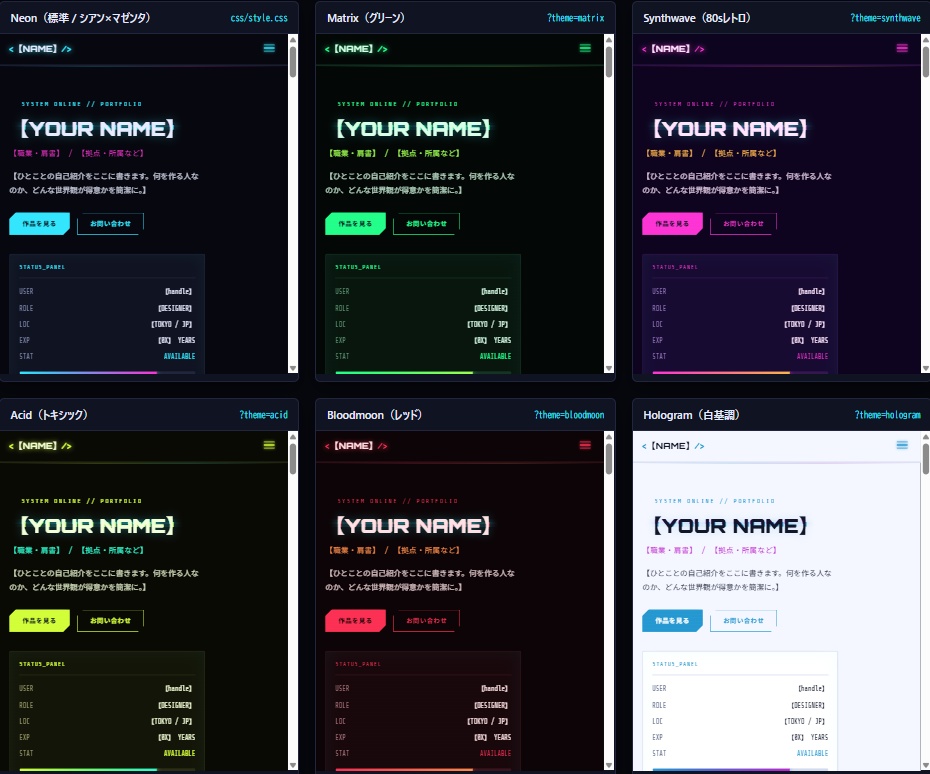Open the css/style.css link

pyautogui.click(x=259, y=18)
